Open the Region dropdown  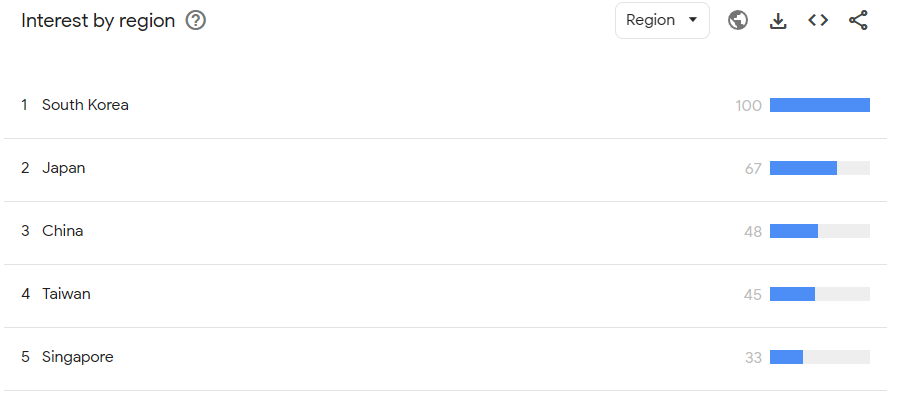[x=662, y=21]
